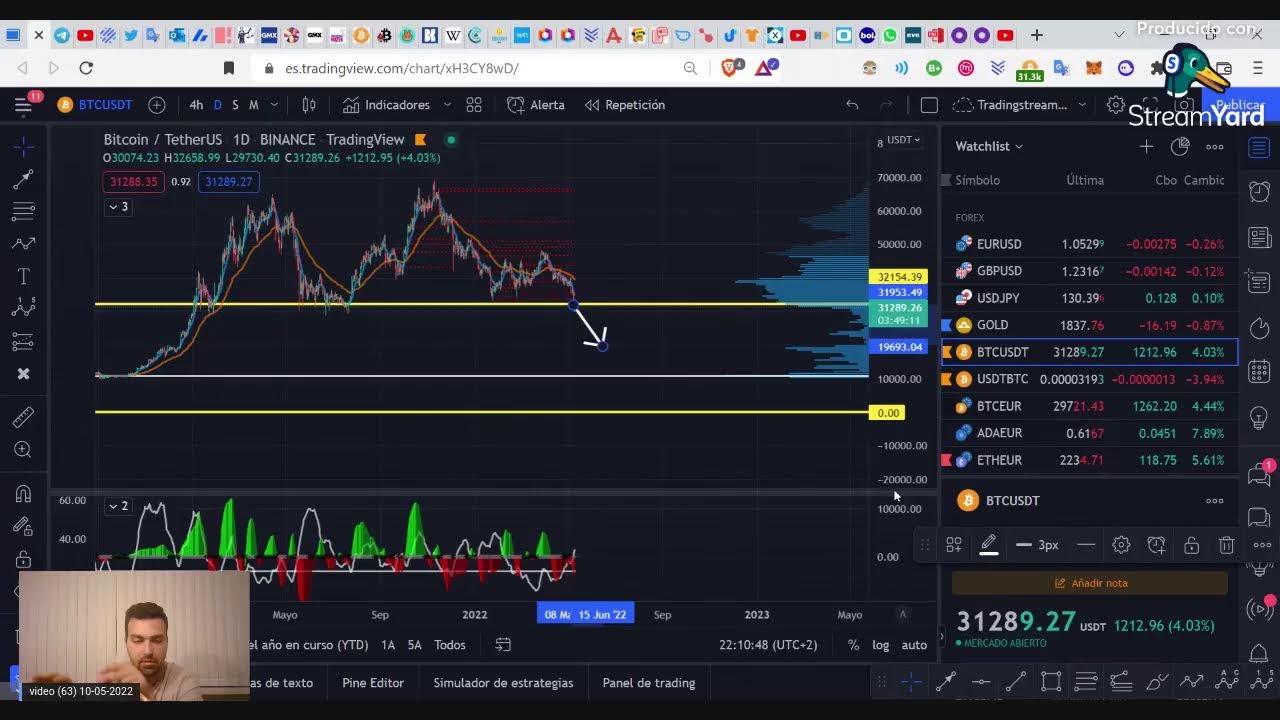The width and height of the screenshot is (1280, 720).
Task: Open the notifications bell sidebar icon
Action: tap(1259, 654)
